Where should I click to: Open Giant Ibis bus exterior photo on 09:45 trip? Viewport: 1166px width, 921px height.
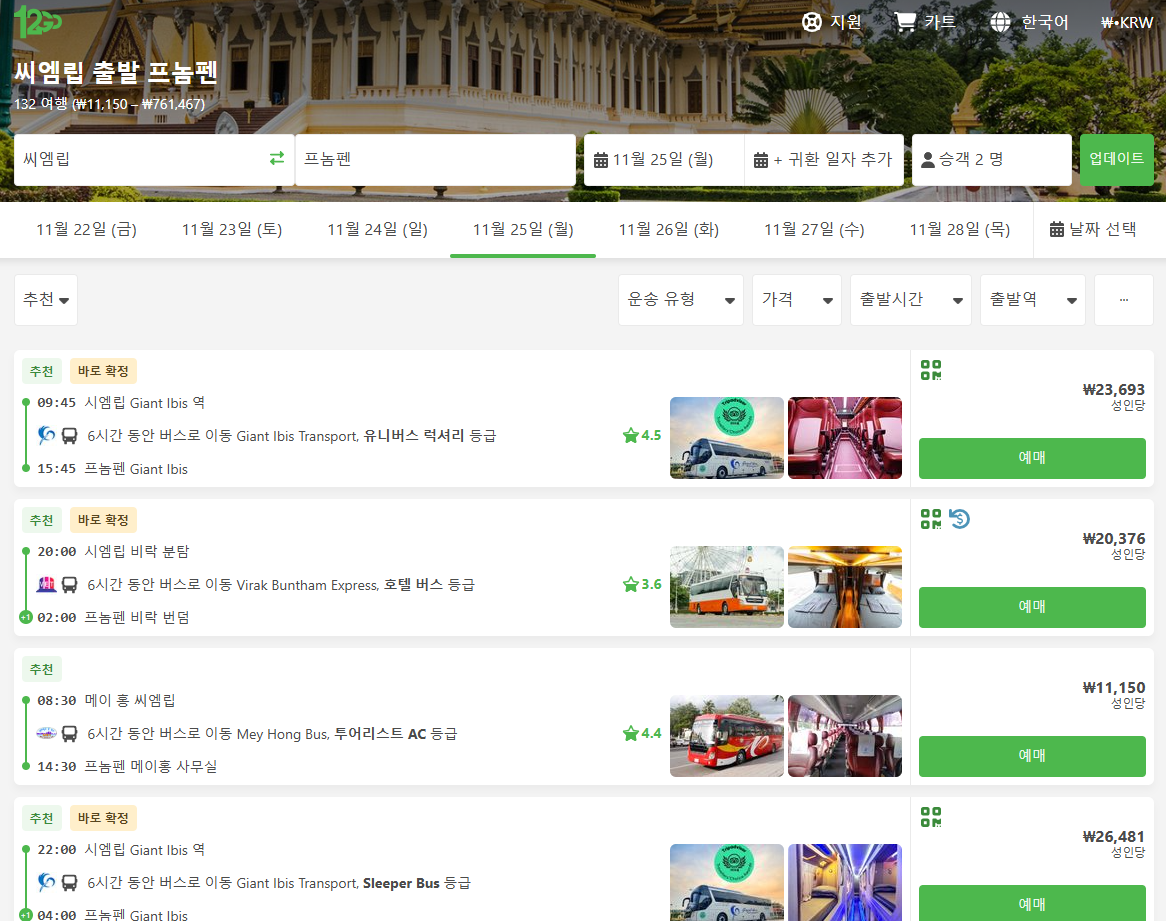[x=727, y=438]
